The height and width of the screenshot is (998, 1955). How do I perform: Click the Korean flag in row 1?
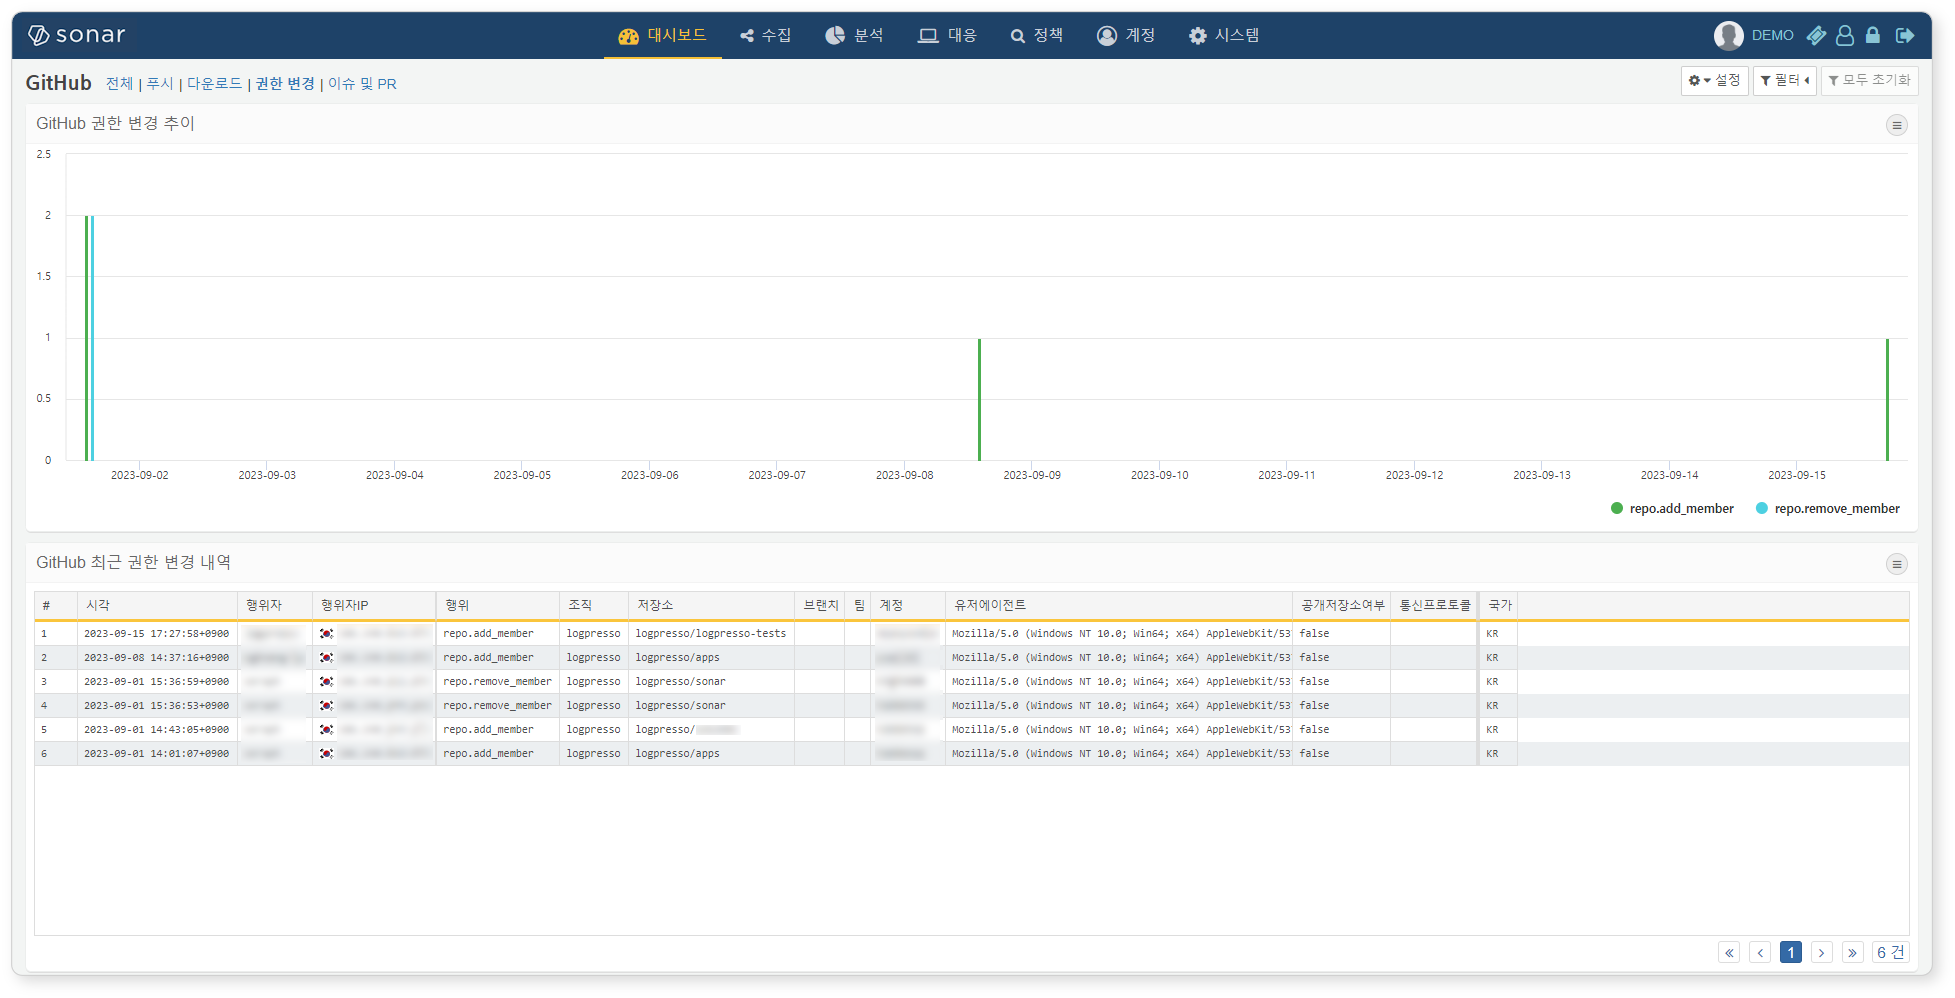[x=326, y=634]
